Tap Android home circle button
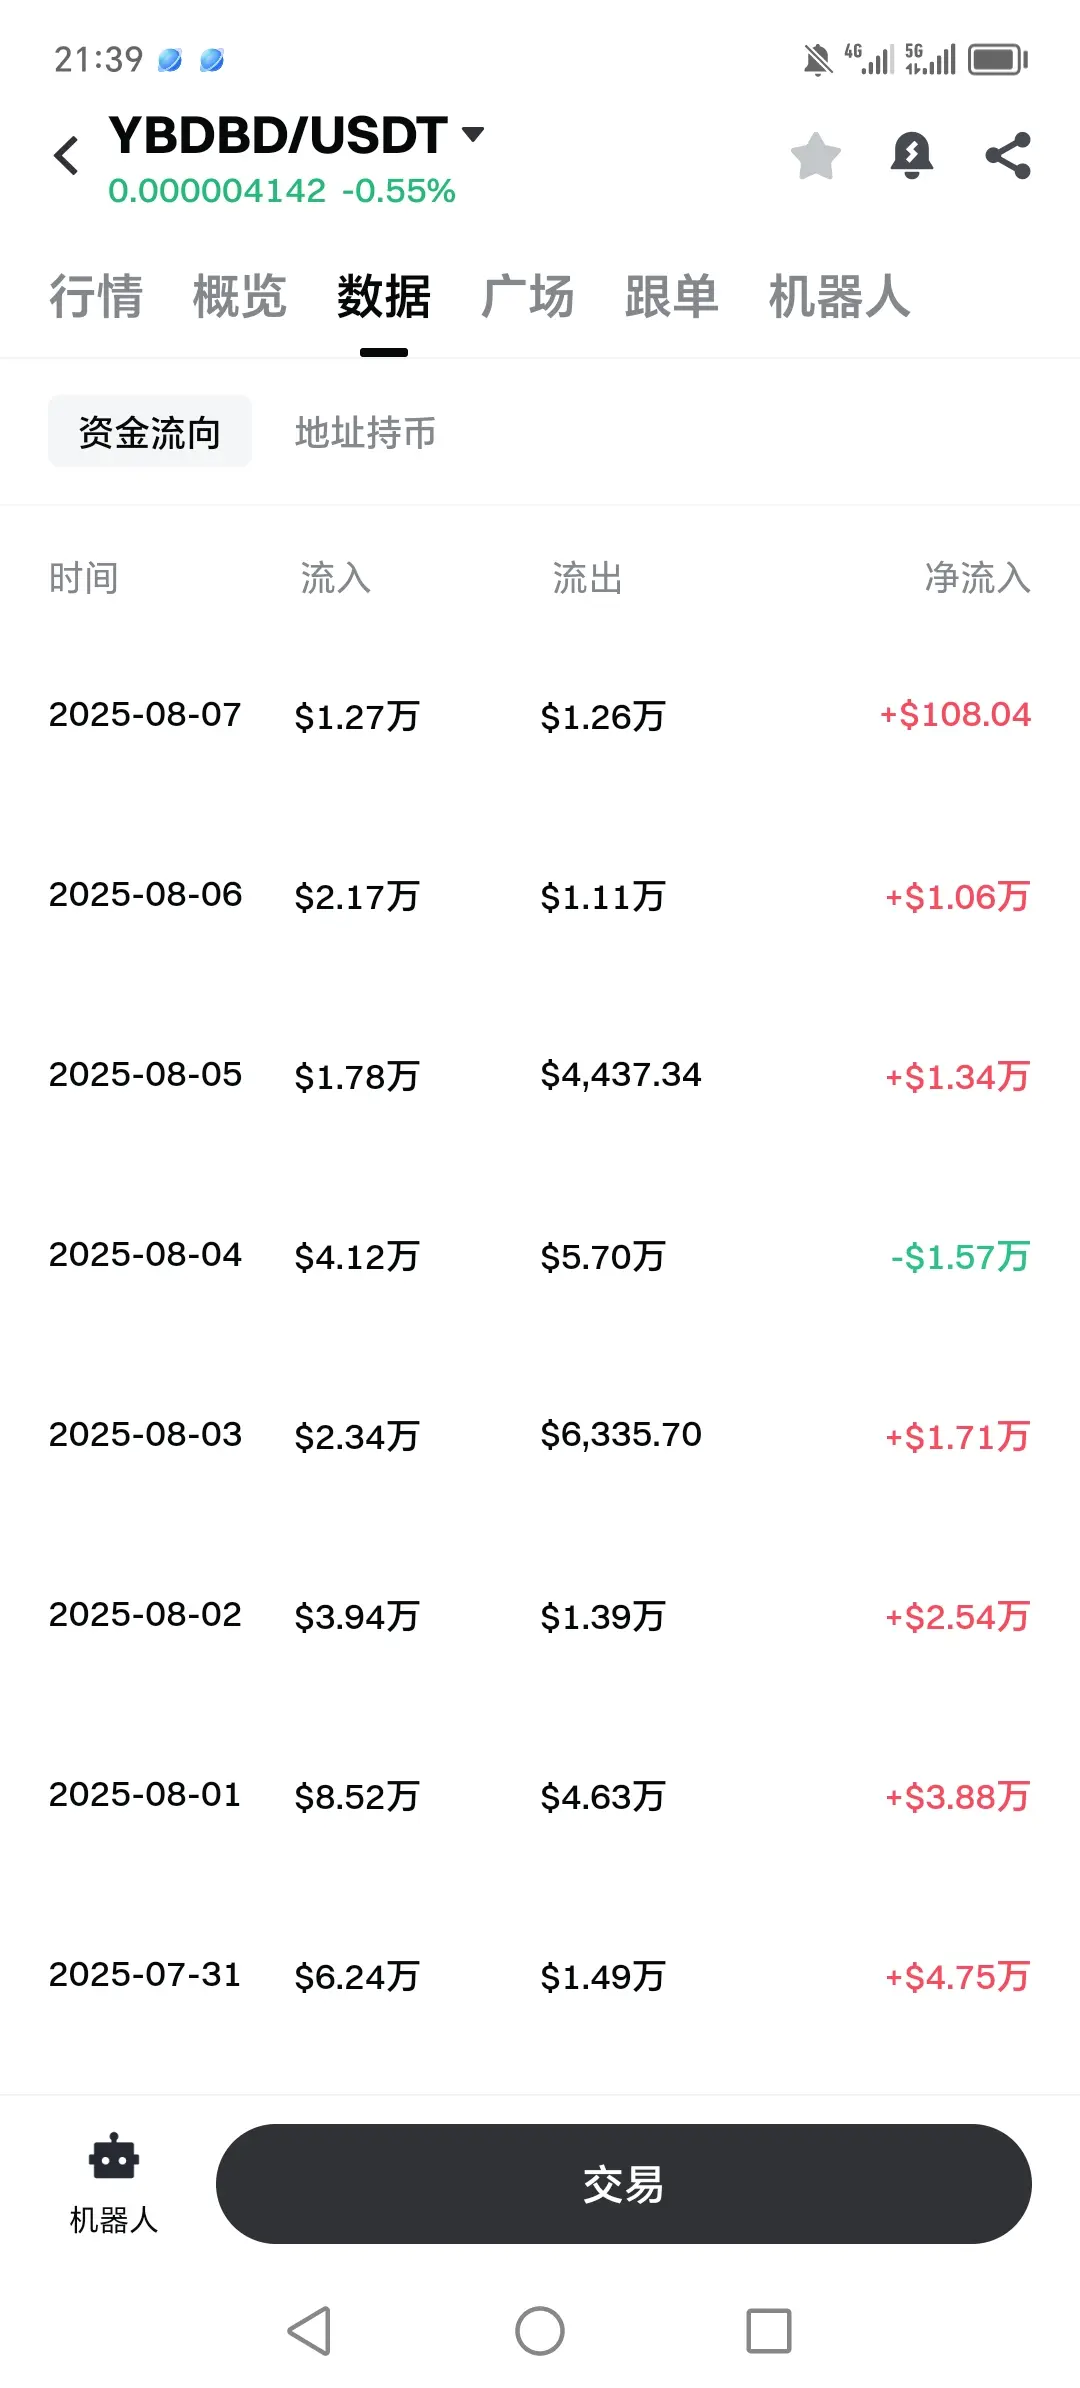The height and width of the screenshot is (2388, 1080). 540,2331
